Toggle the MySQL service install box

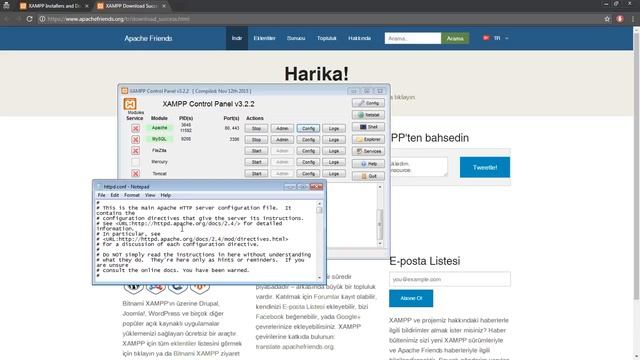(x=136, y=140)
